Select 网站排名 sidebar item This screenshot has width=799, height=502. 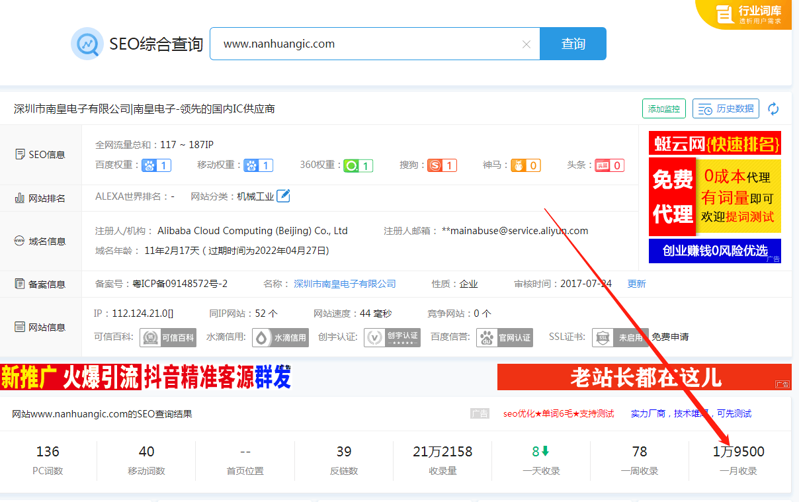click(x=40, y=198)
